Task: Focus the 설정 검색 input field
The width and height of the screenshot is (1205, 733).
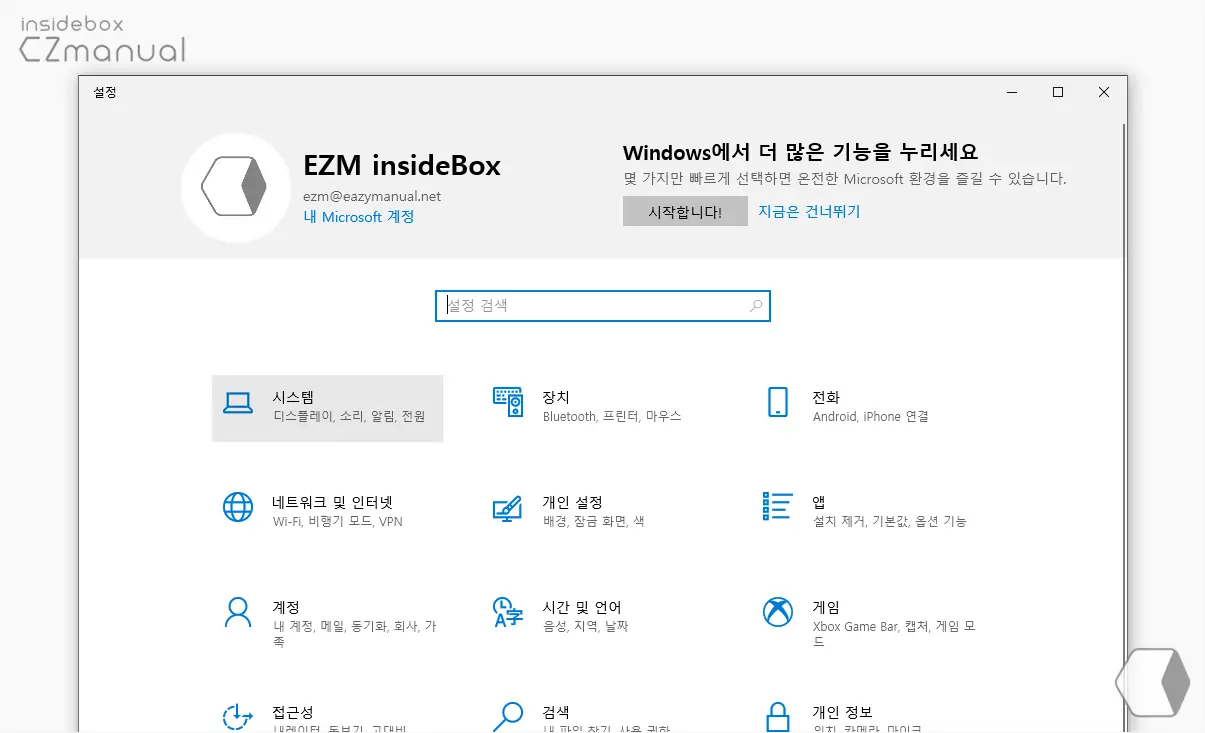Action: pos(603,306)
